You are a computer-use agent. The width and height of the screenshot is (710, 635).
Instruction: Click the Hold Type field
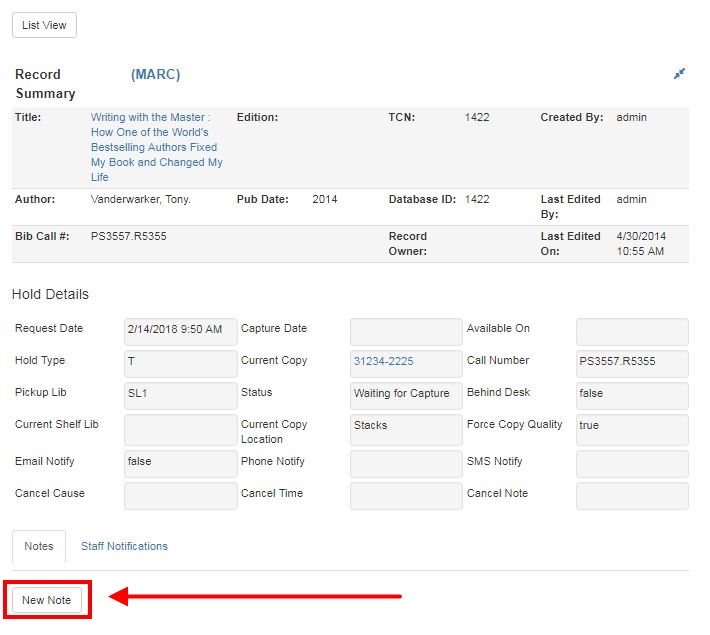pyautogui.click(x=180, y=364)
